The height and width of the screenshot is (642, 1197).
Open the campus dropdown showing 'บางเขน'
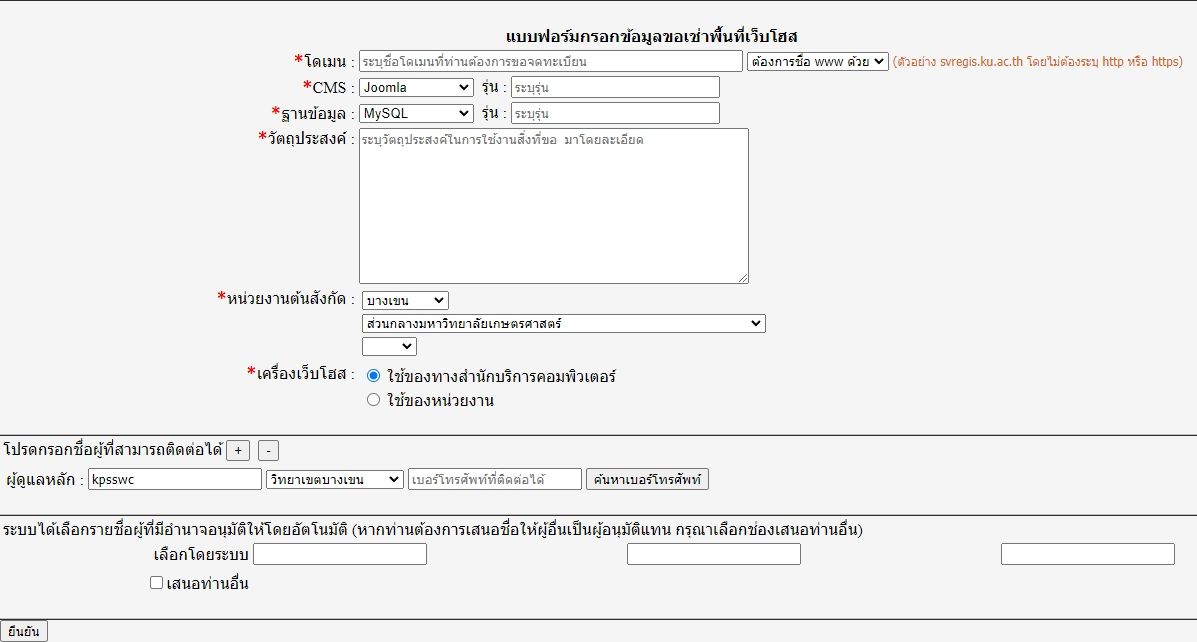pyautogui.click(x=405, y=300)
